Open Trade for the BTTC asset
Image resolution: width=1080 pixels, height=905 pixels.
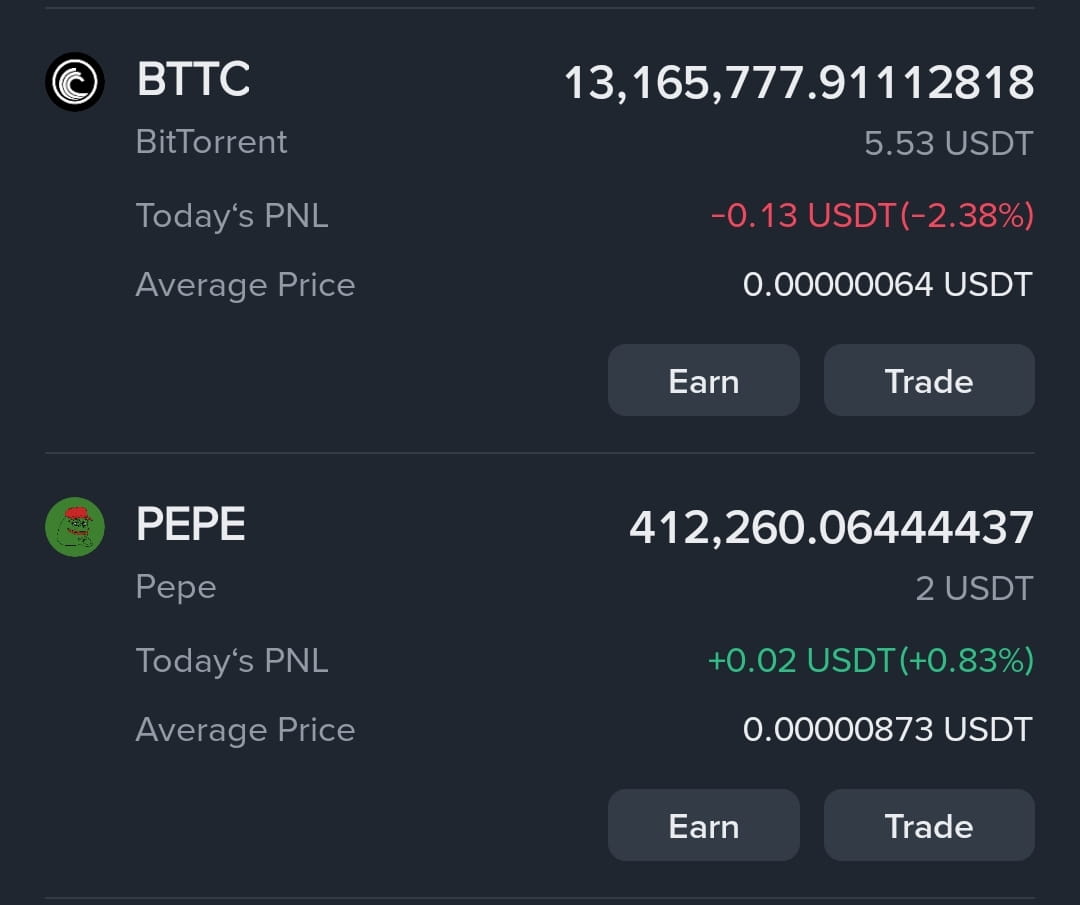click(x=928, y=381)
